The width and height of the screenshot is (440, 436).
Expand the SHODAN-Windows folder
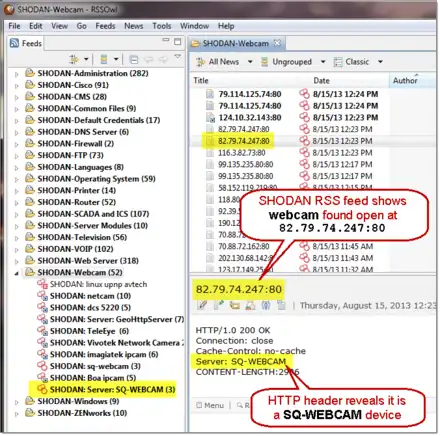click(x=16, y=402)
